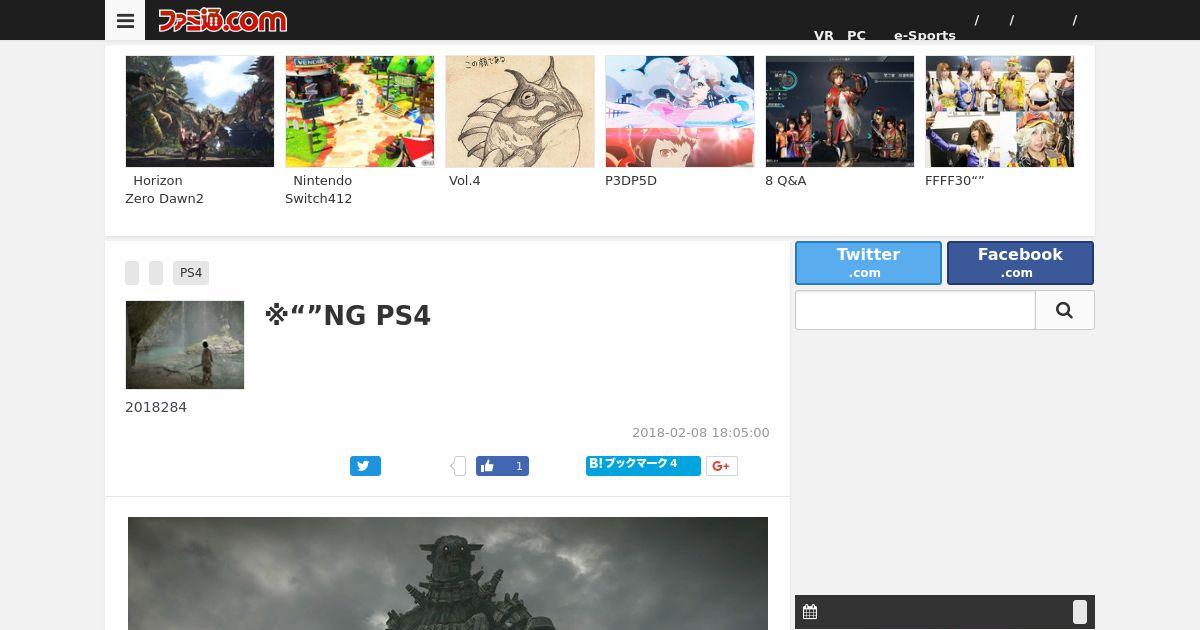Viewport: 1200px width, 630px height.
Task: Open the article thumbnail beside the headline
Action: [x=185, y=345]
